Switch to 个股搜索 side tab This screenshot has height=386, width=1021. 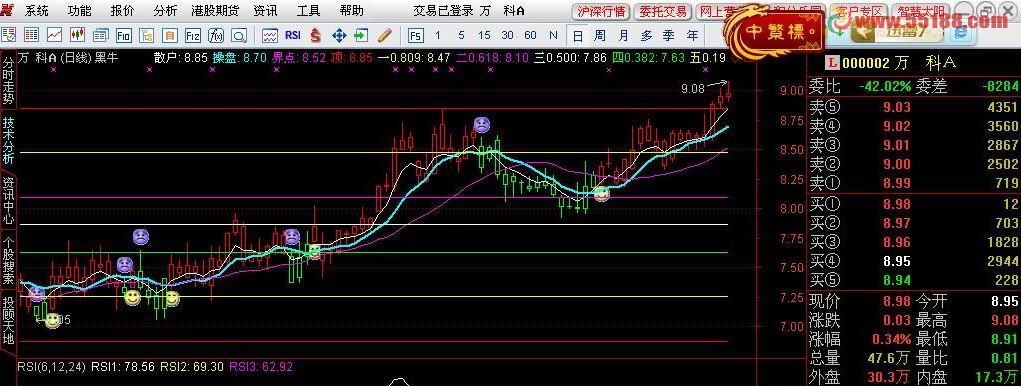click(x=8, y=260)
